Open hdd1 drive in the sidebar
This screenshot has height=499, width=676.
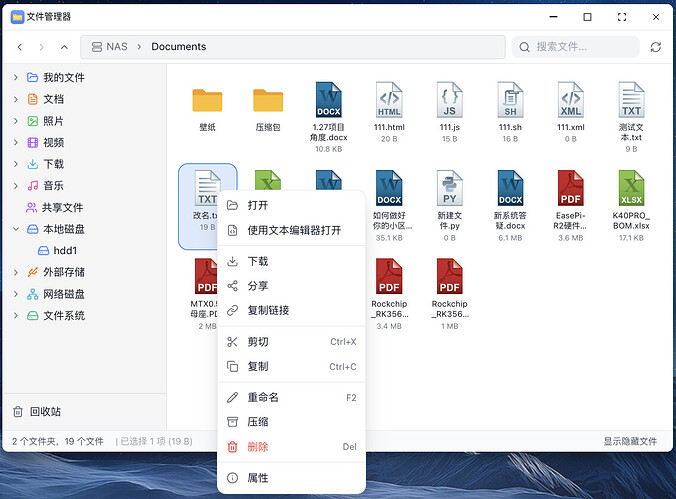[65, 250]
